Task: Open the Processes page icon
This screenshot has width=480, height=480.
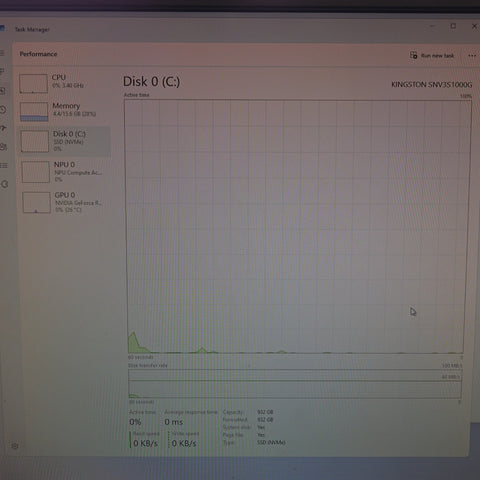Action: click(x=2, y=71)
